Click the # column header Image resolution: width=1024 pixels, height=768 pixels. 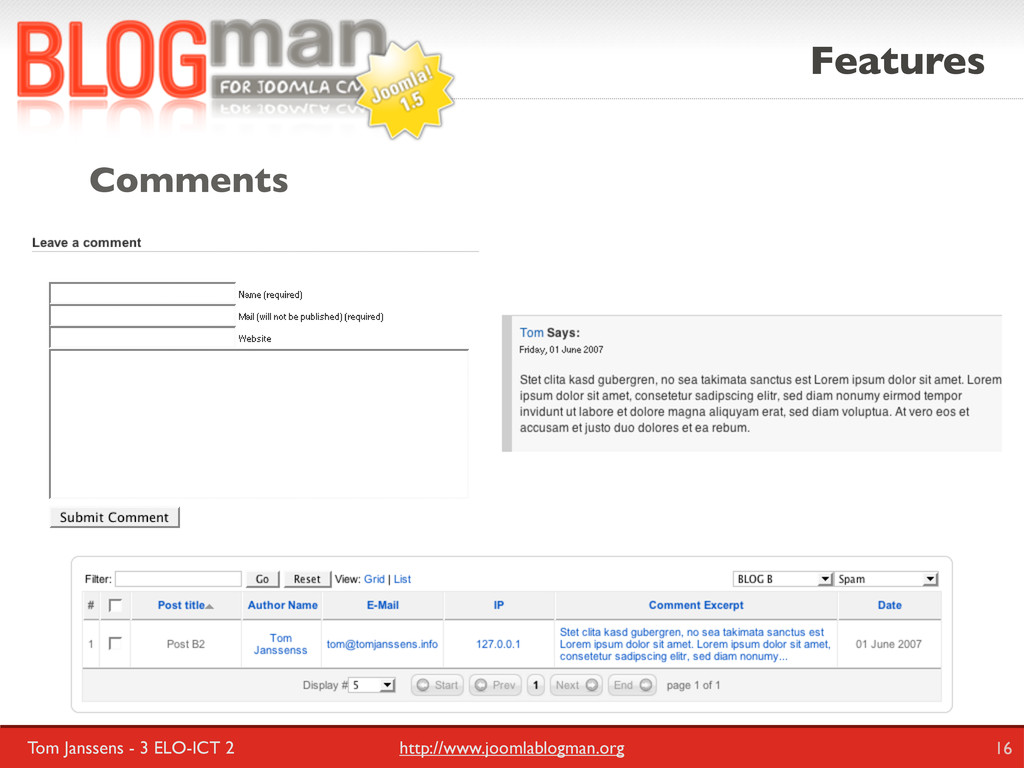(x=91, y=605)
